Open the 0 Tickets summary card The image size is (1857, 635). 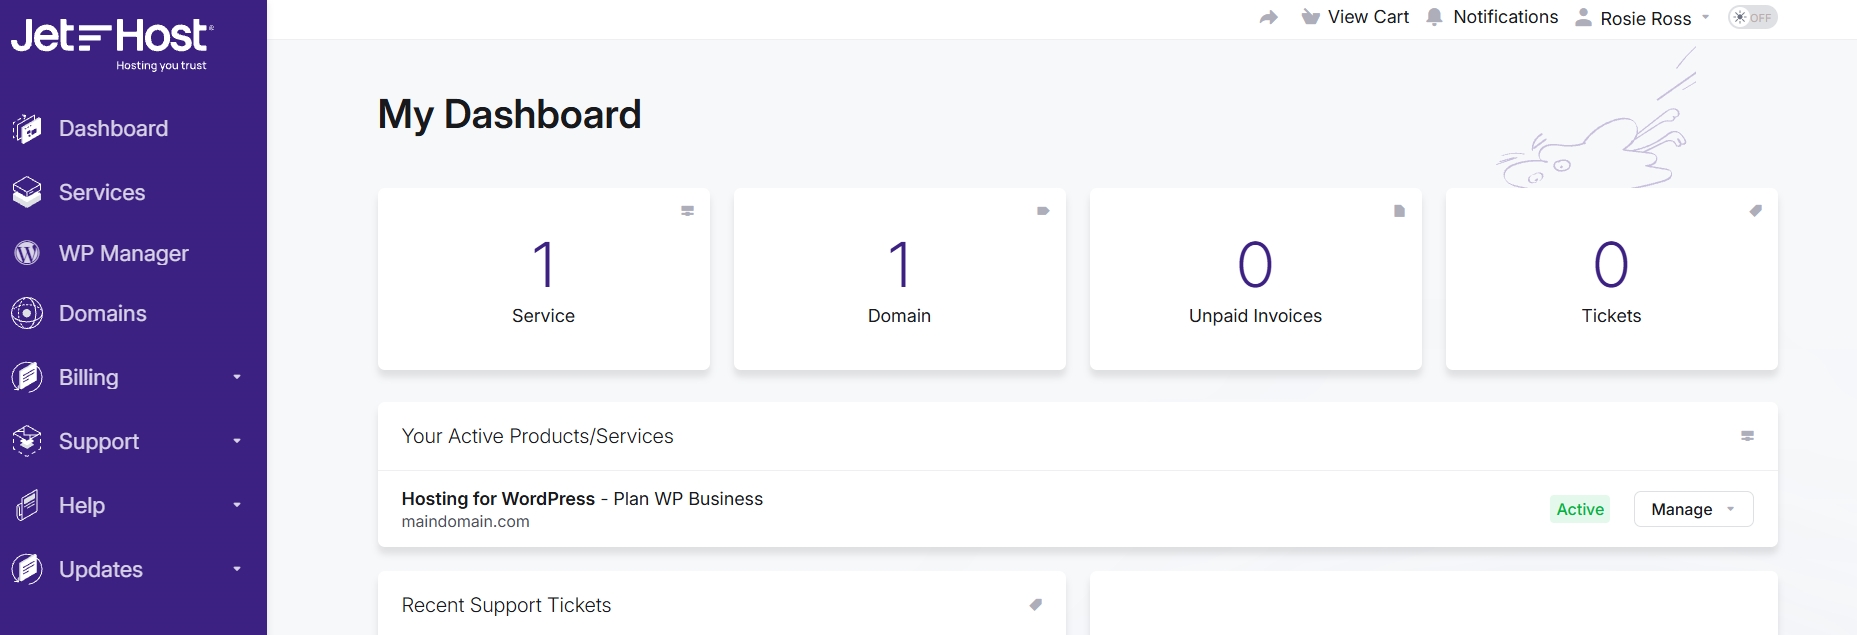click(1612, 279)
